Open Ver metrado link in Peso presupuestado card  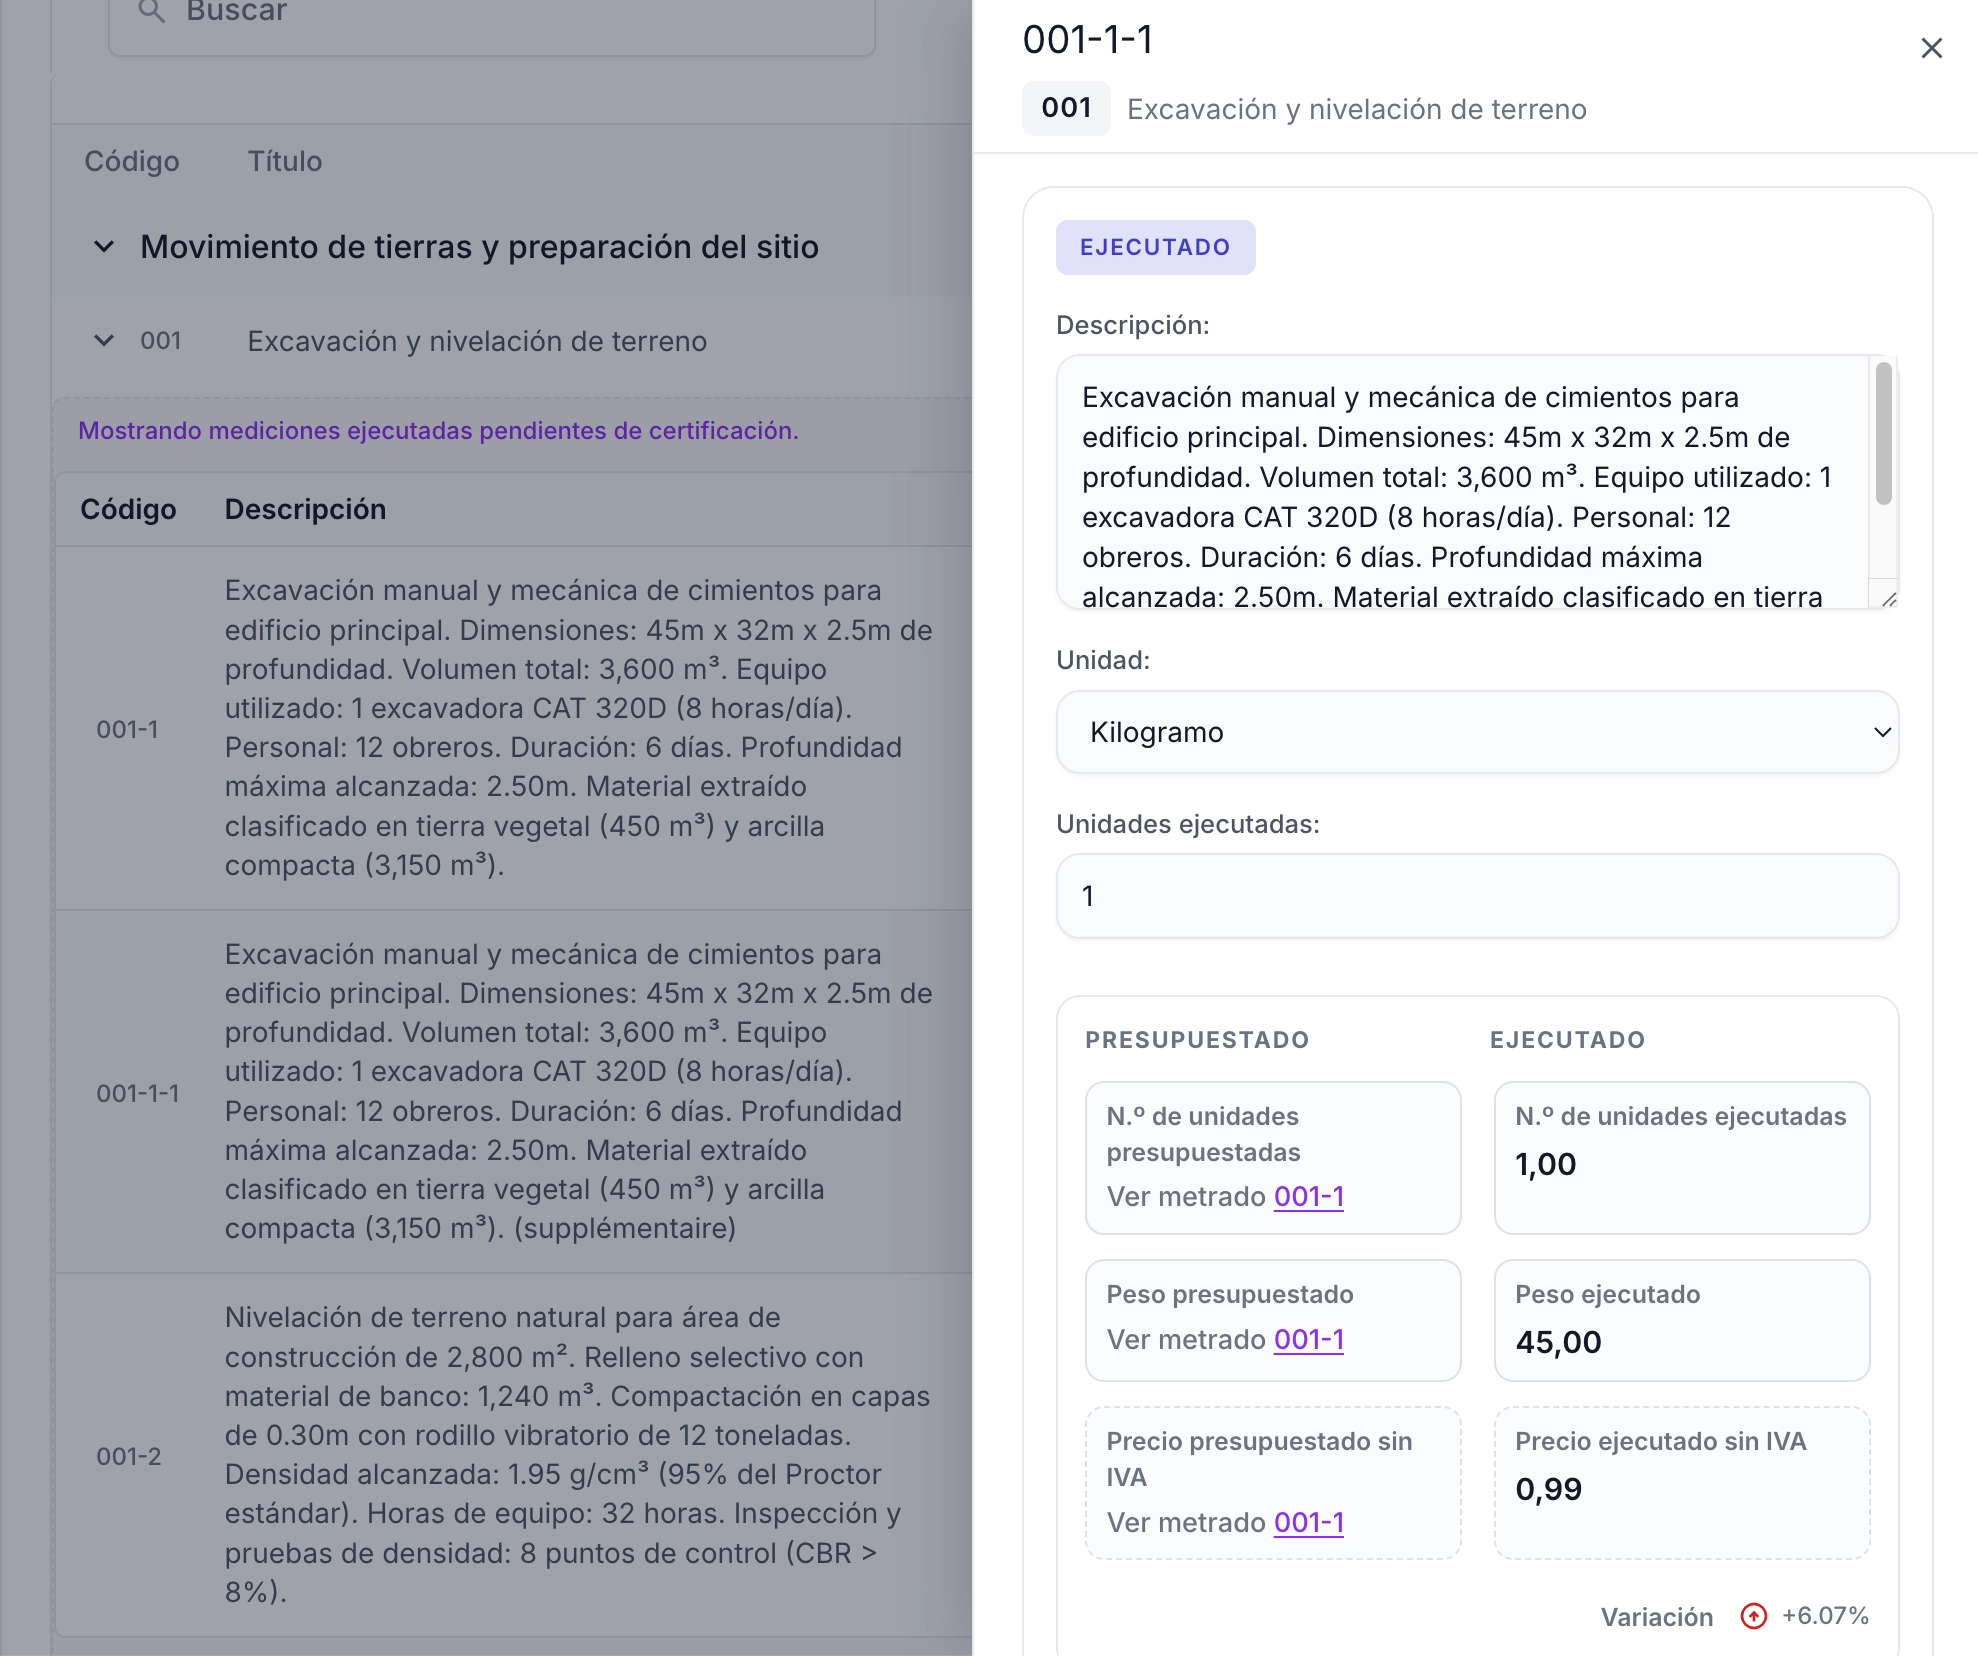tap(1307, 1339)
